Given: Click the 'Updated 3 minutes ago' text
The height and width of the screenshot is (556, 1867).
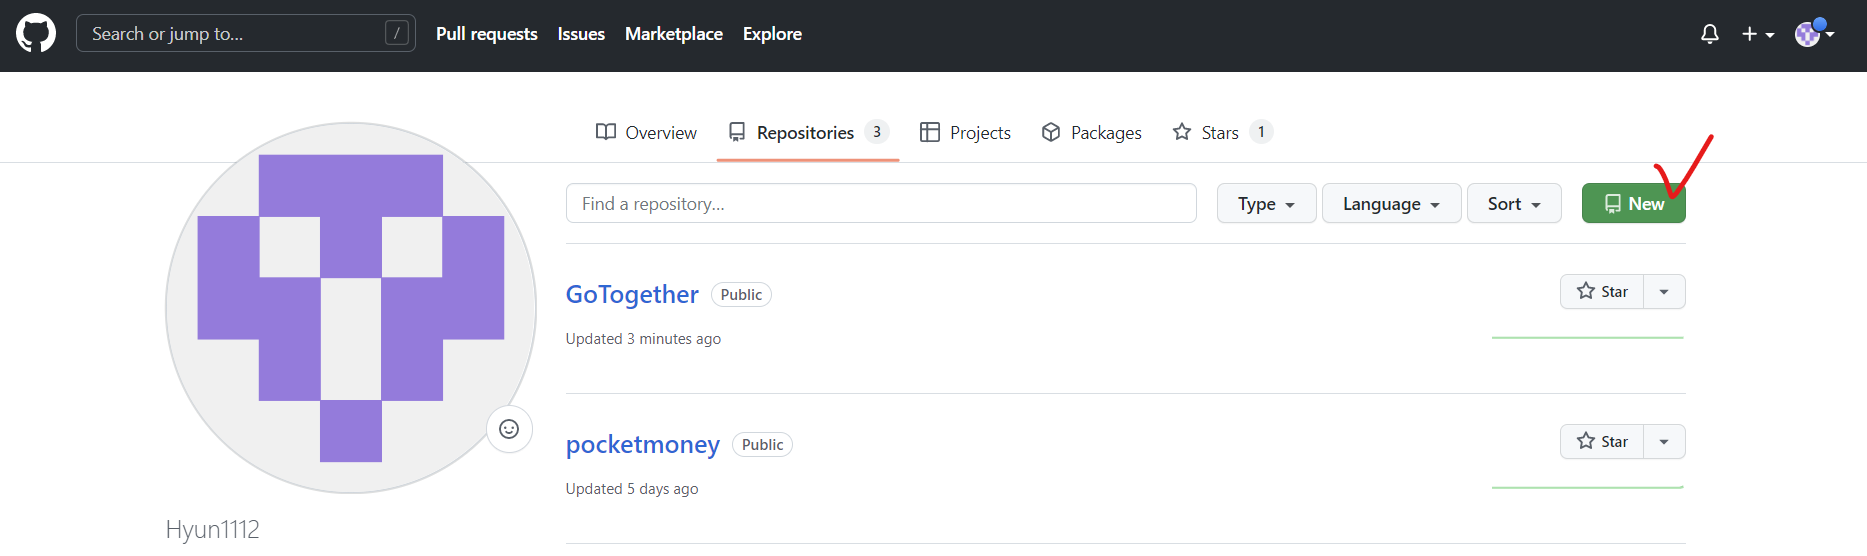Looking at the screenshot, I should coord(643,339).
